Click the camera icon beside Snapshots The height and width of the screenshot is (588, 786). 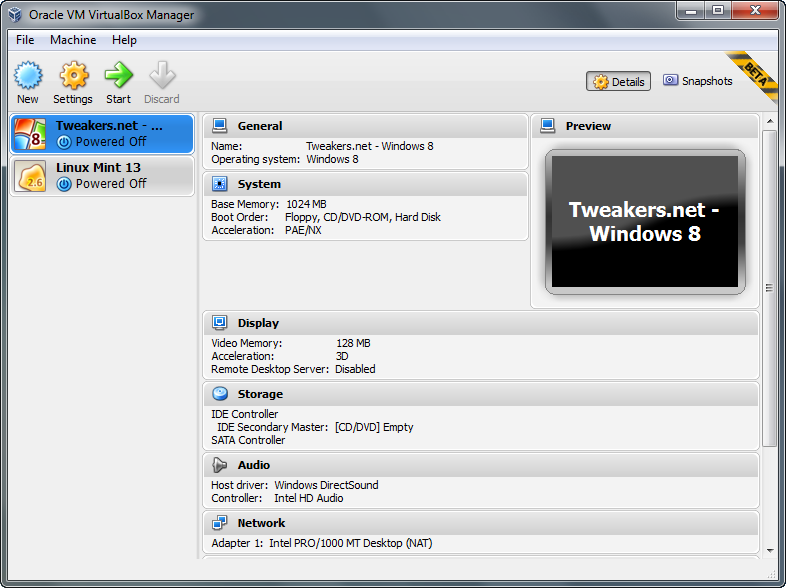(x=670, y=80)
